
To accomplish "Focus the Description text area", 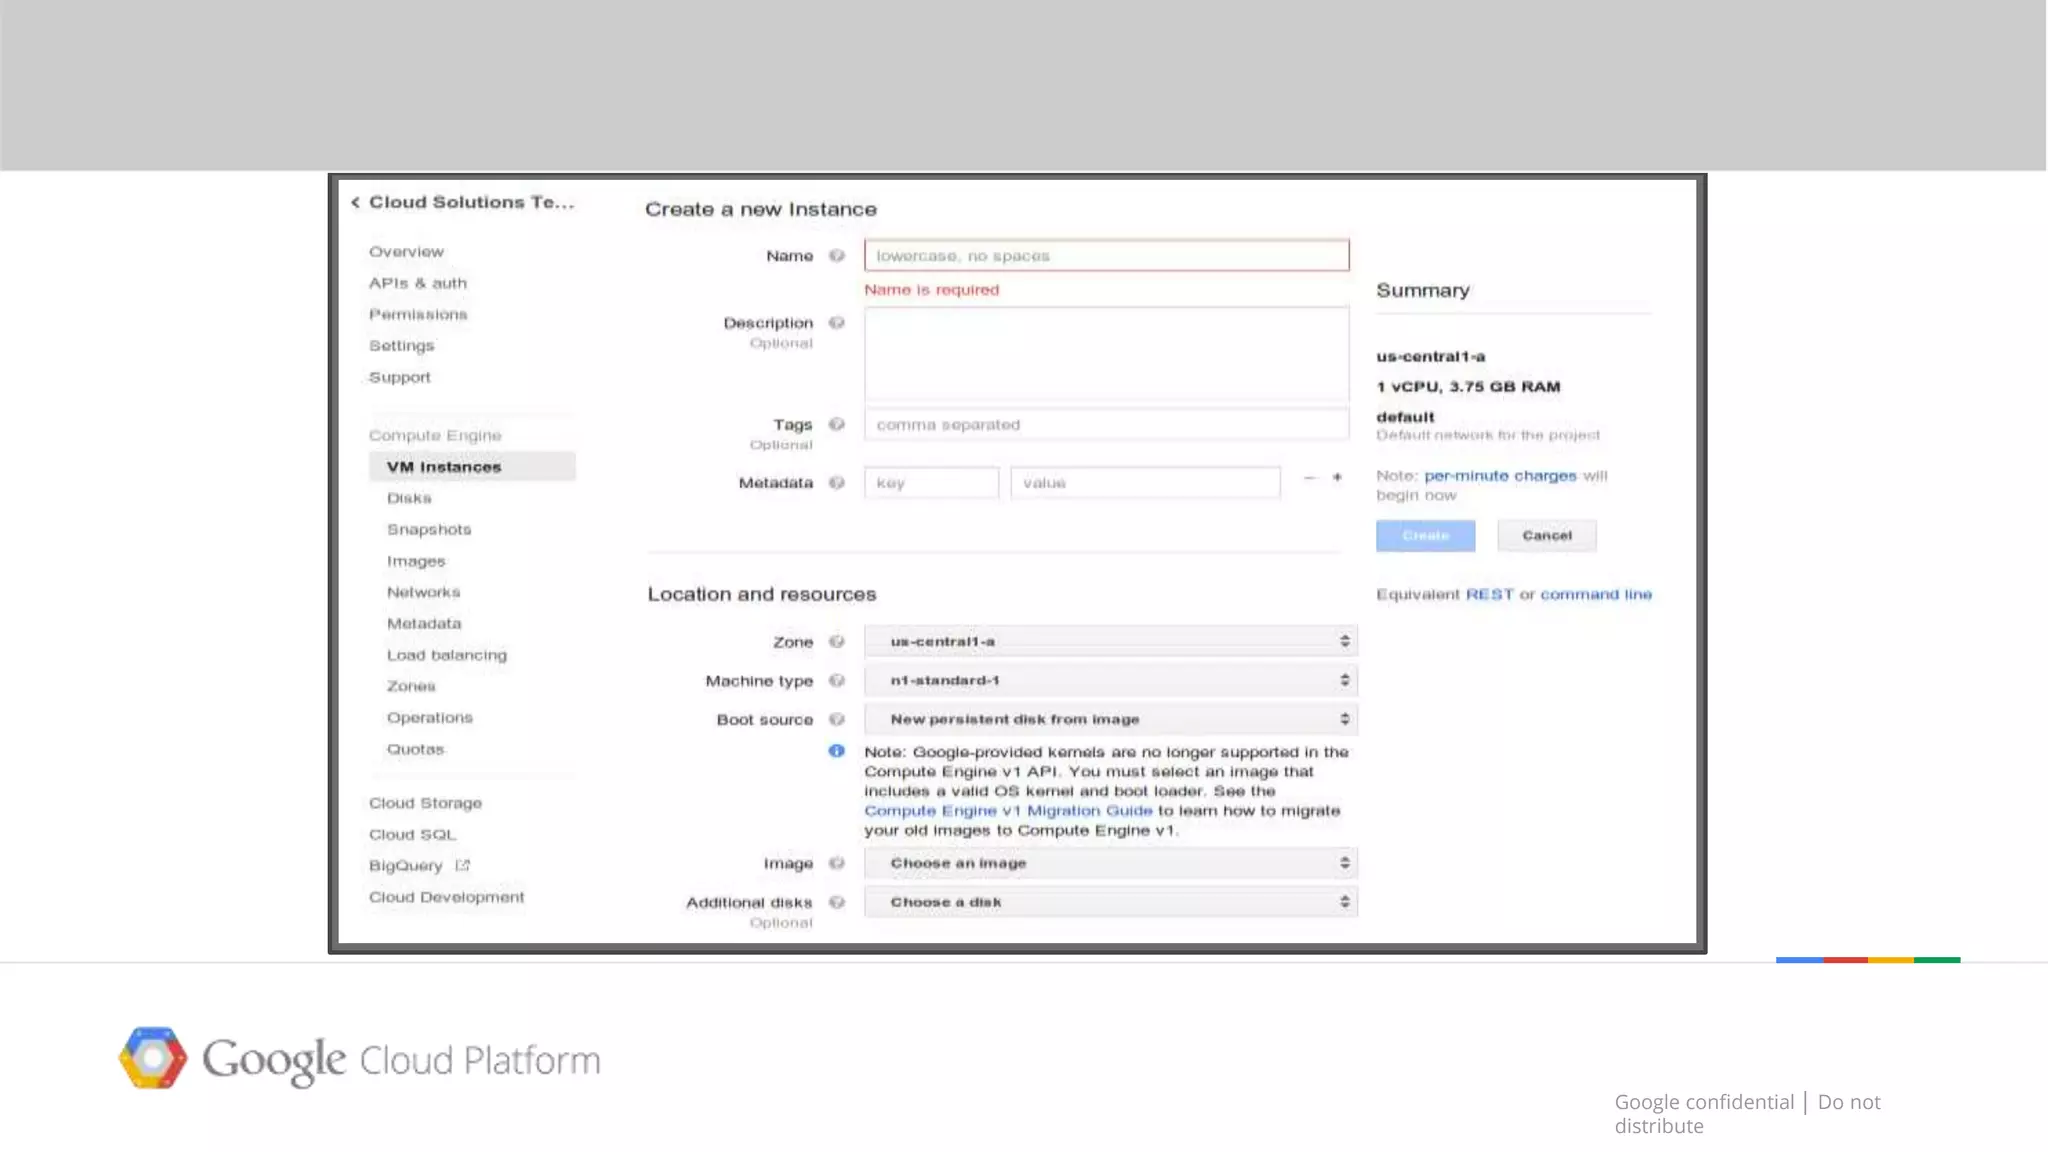I will point(1107,354).
